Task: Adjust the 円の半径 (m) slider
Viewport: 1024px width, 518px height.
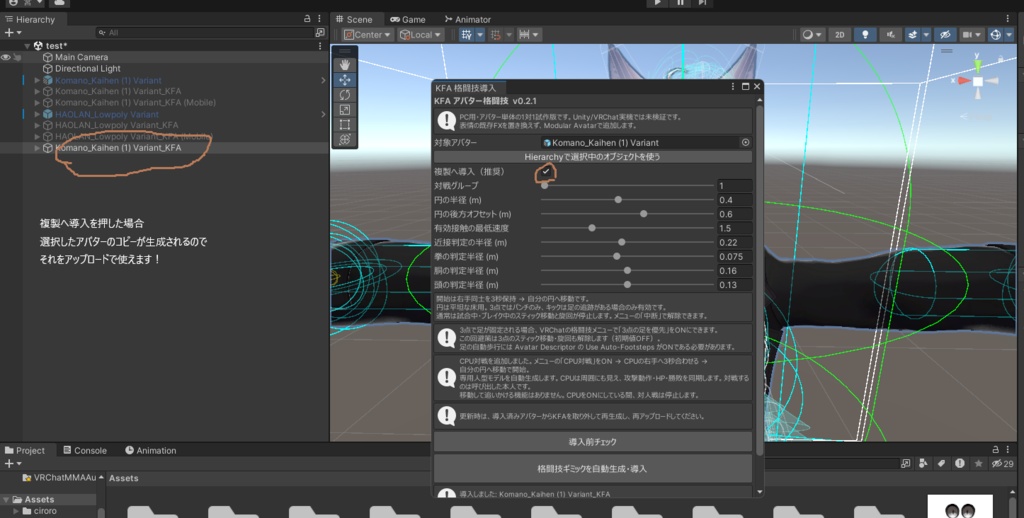Action: [x=627, y=200]
